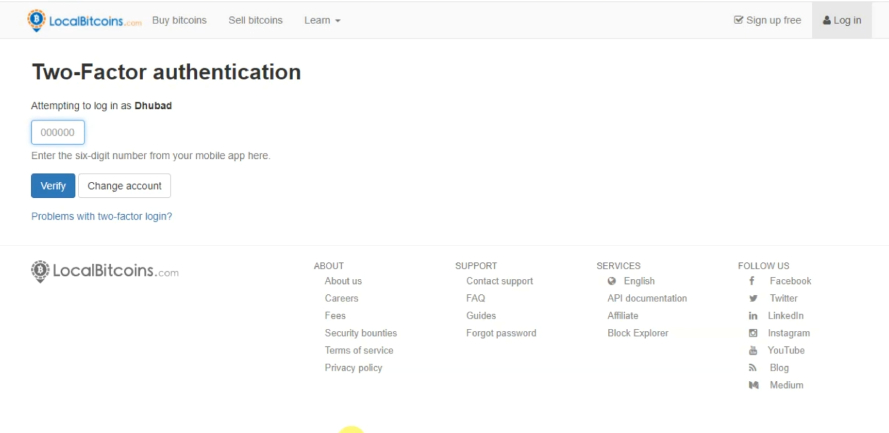
Task: Click the Twitter bird icon
Action: [753, 298]
